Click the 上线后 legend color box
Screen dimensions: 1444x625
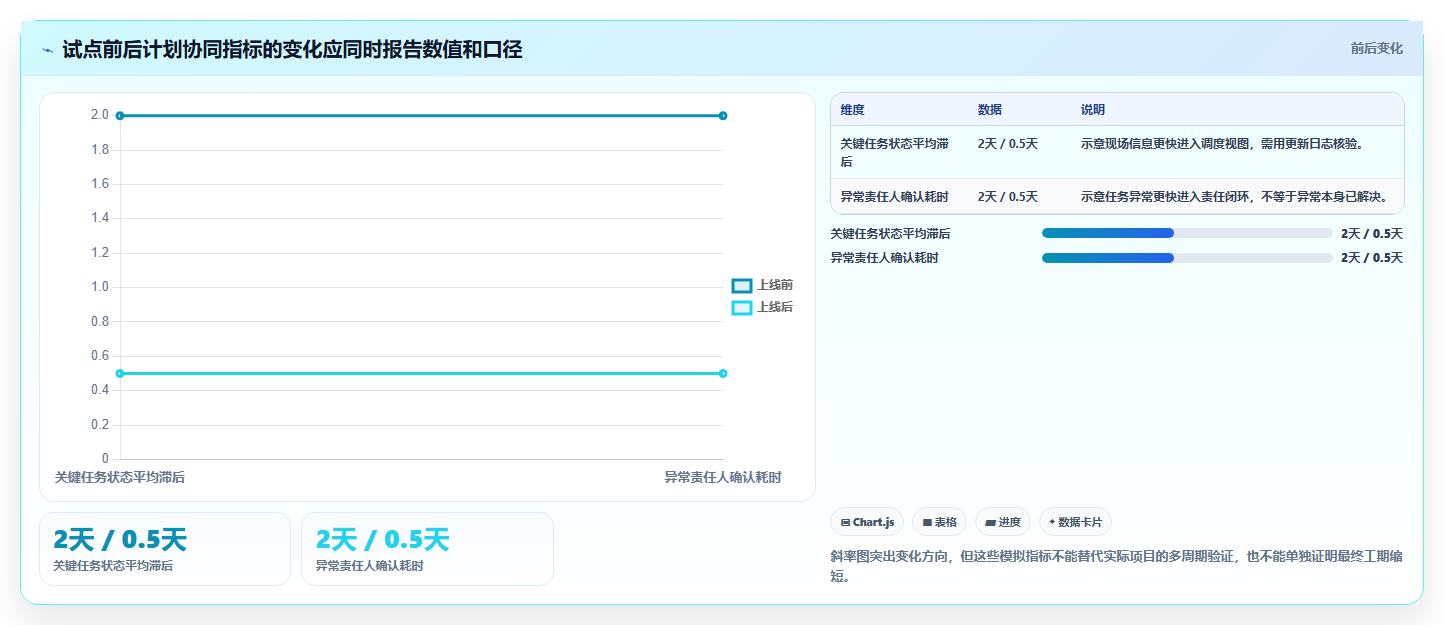coord(742,307)
